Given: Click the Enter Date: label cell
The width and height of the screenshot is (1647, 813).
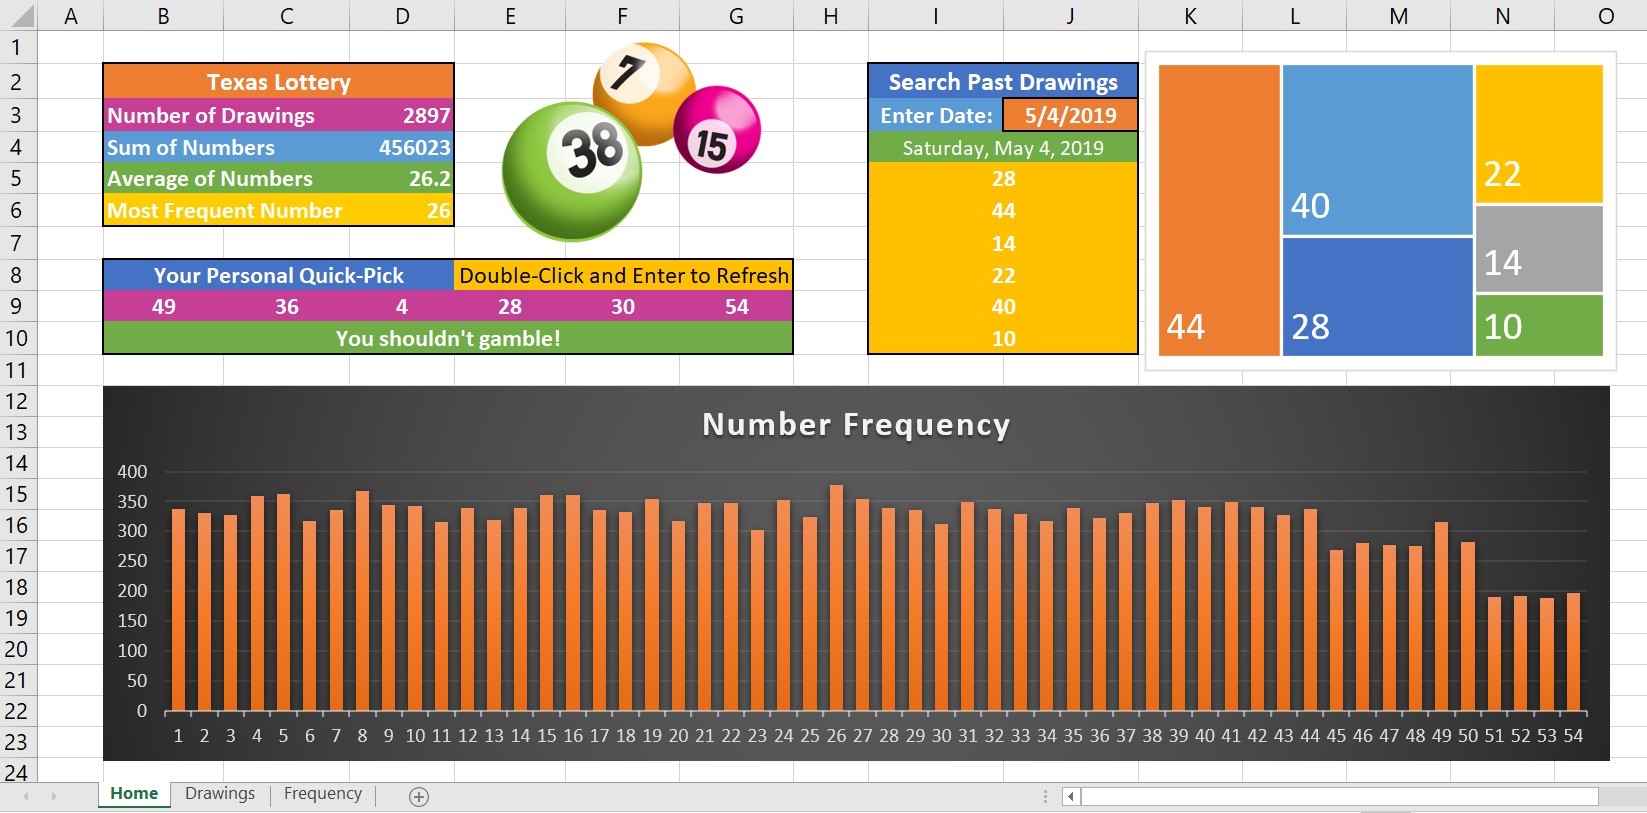Looking at the screenshot, I should pyautogui.click(x=936, y=115).
